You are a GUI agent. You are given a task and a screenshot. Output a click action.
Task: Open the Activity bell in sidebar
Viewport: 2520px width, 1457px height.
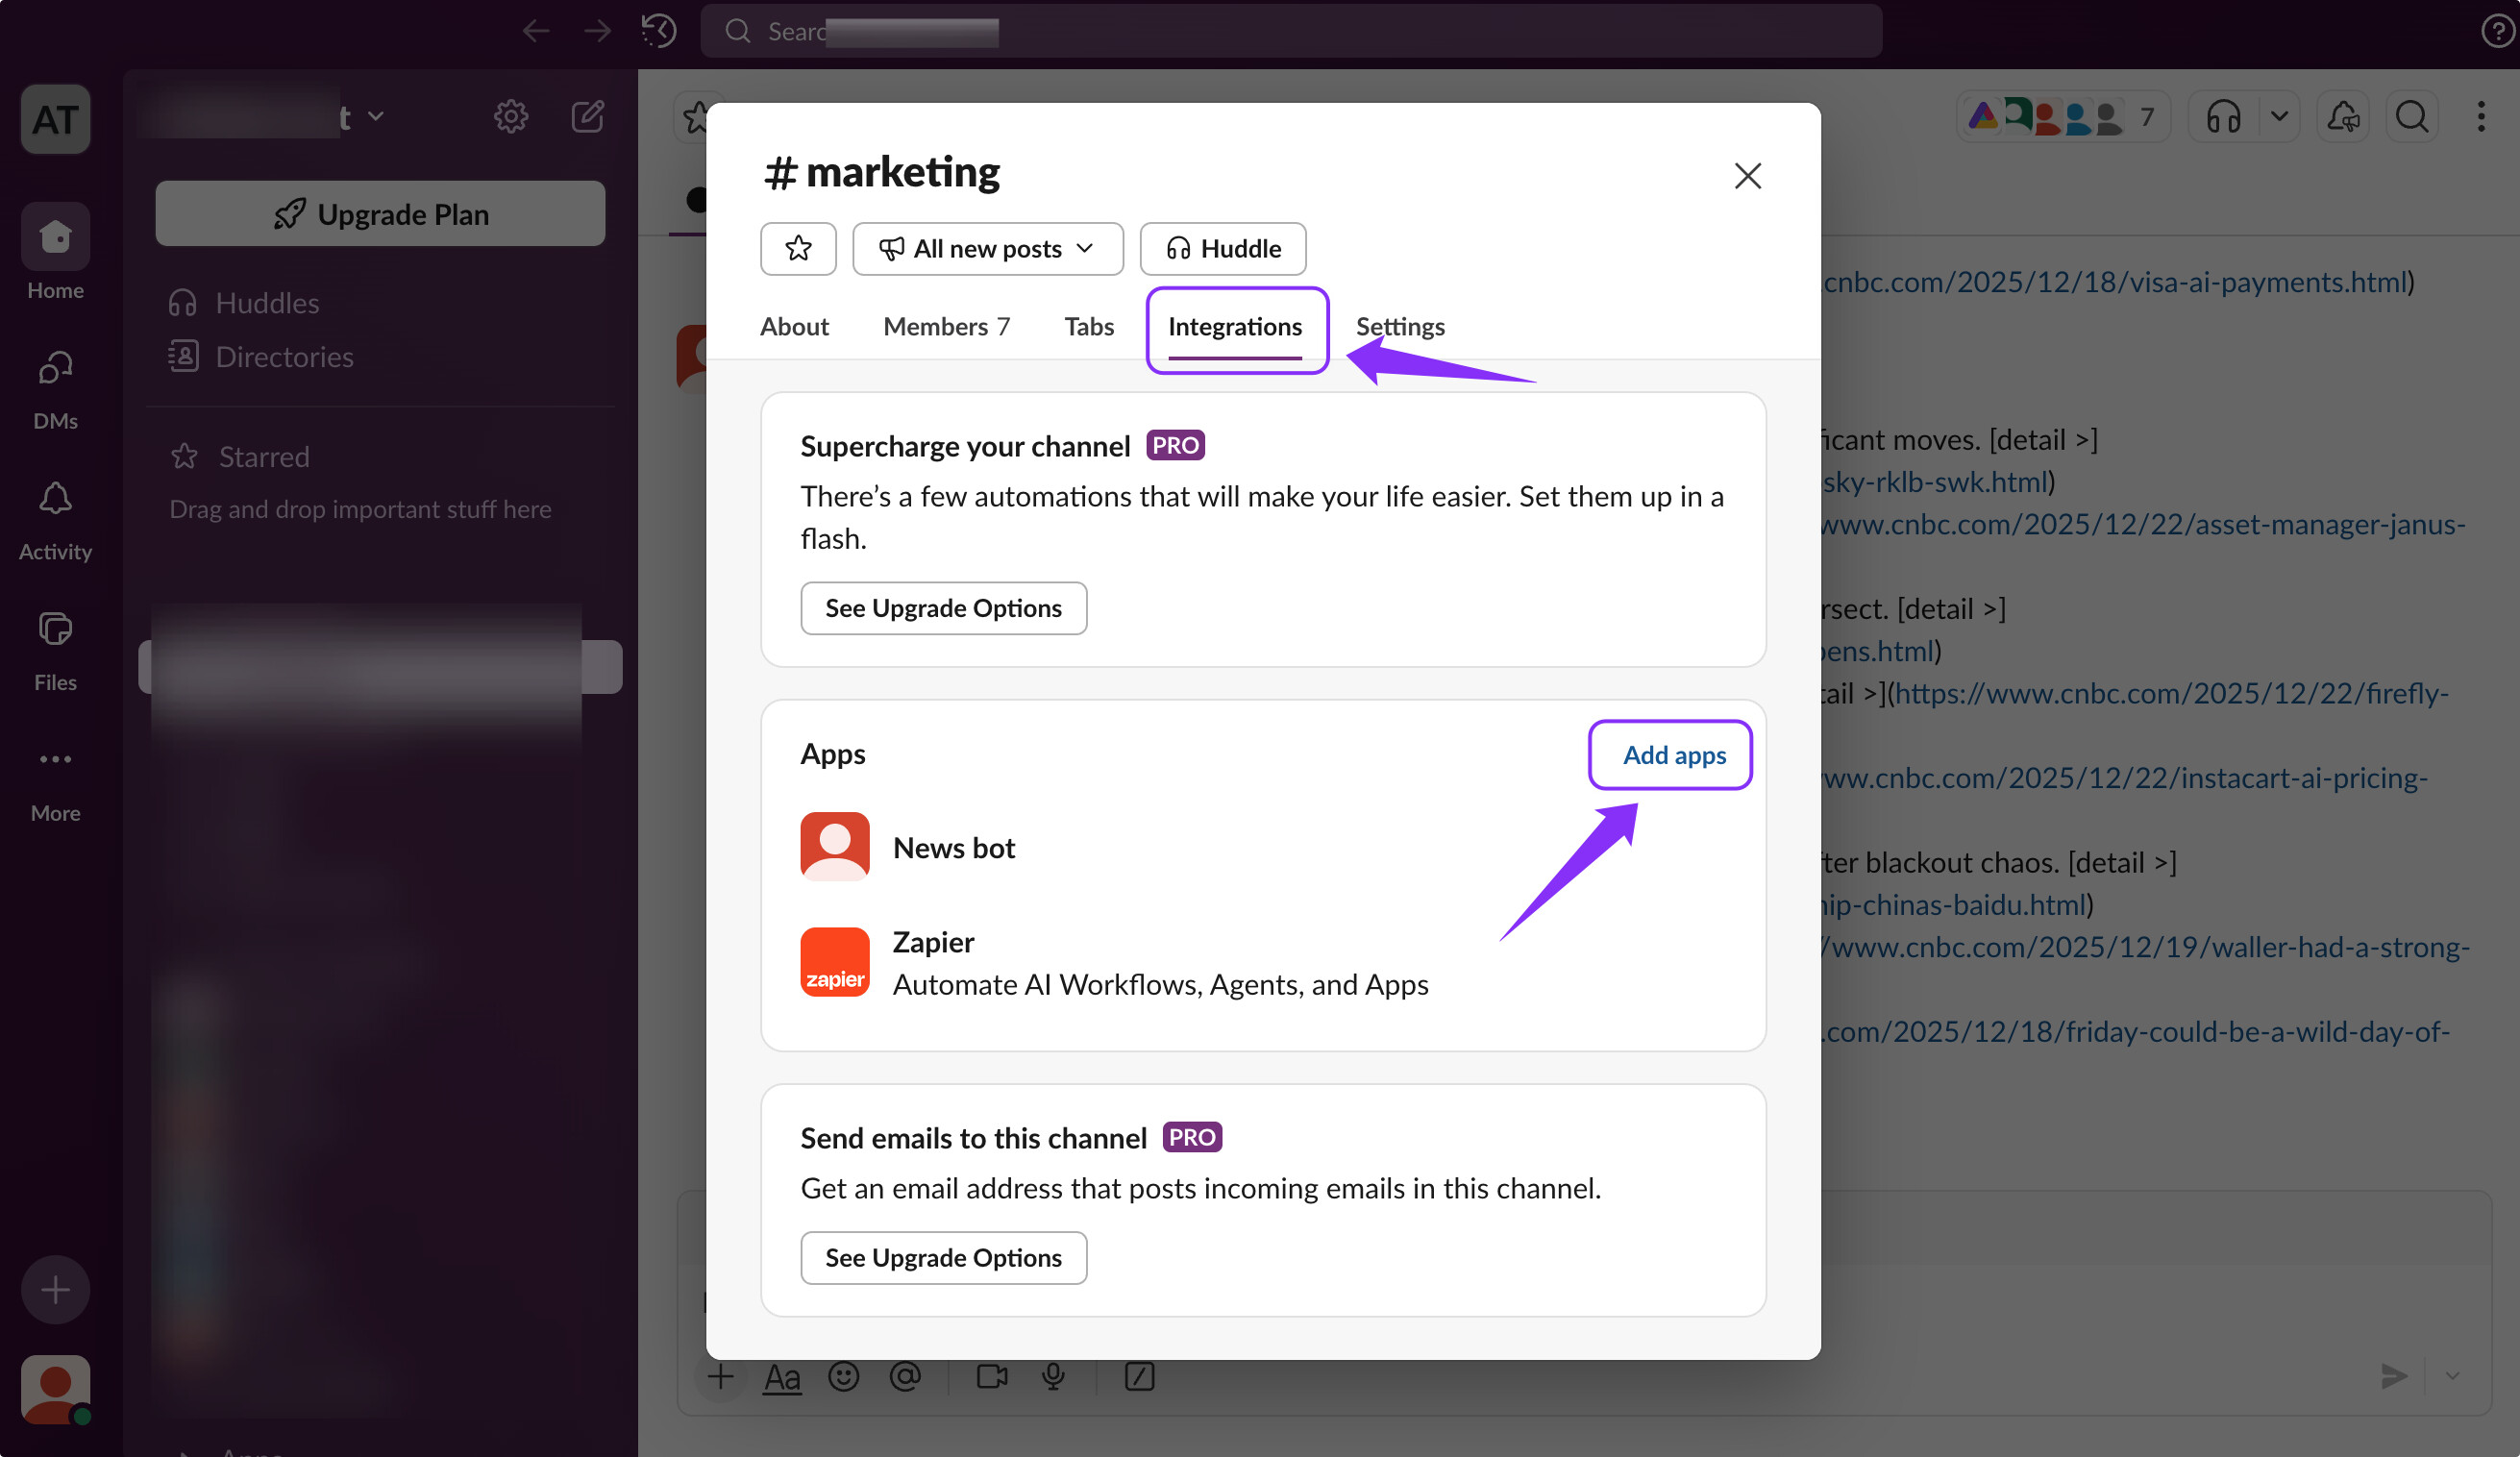[55, 499]
